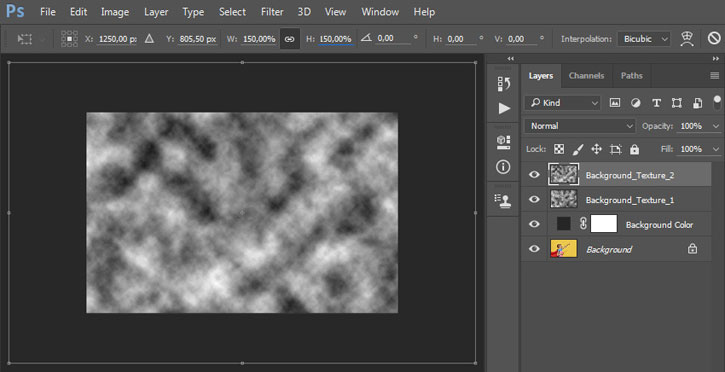Toggle the maintain aspect ratio link icon
725x372 pixels.
289,39
